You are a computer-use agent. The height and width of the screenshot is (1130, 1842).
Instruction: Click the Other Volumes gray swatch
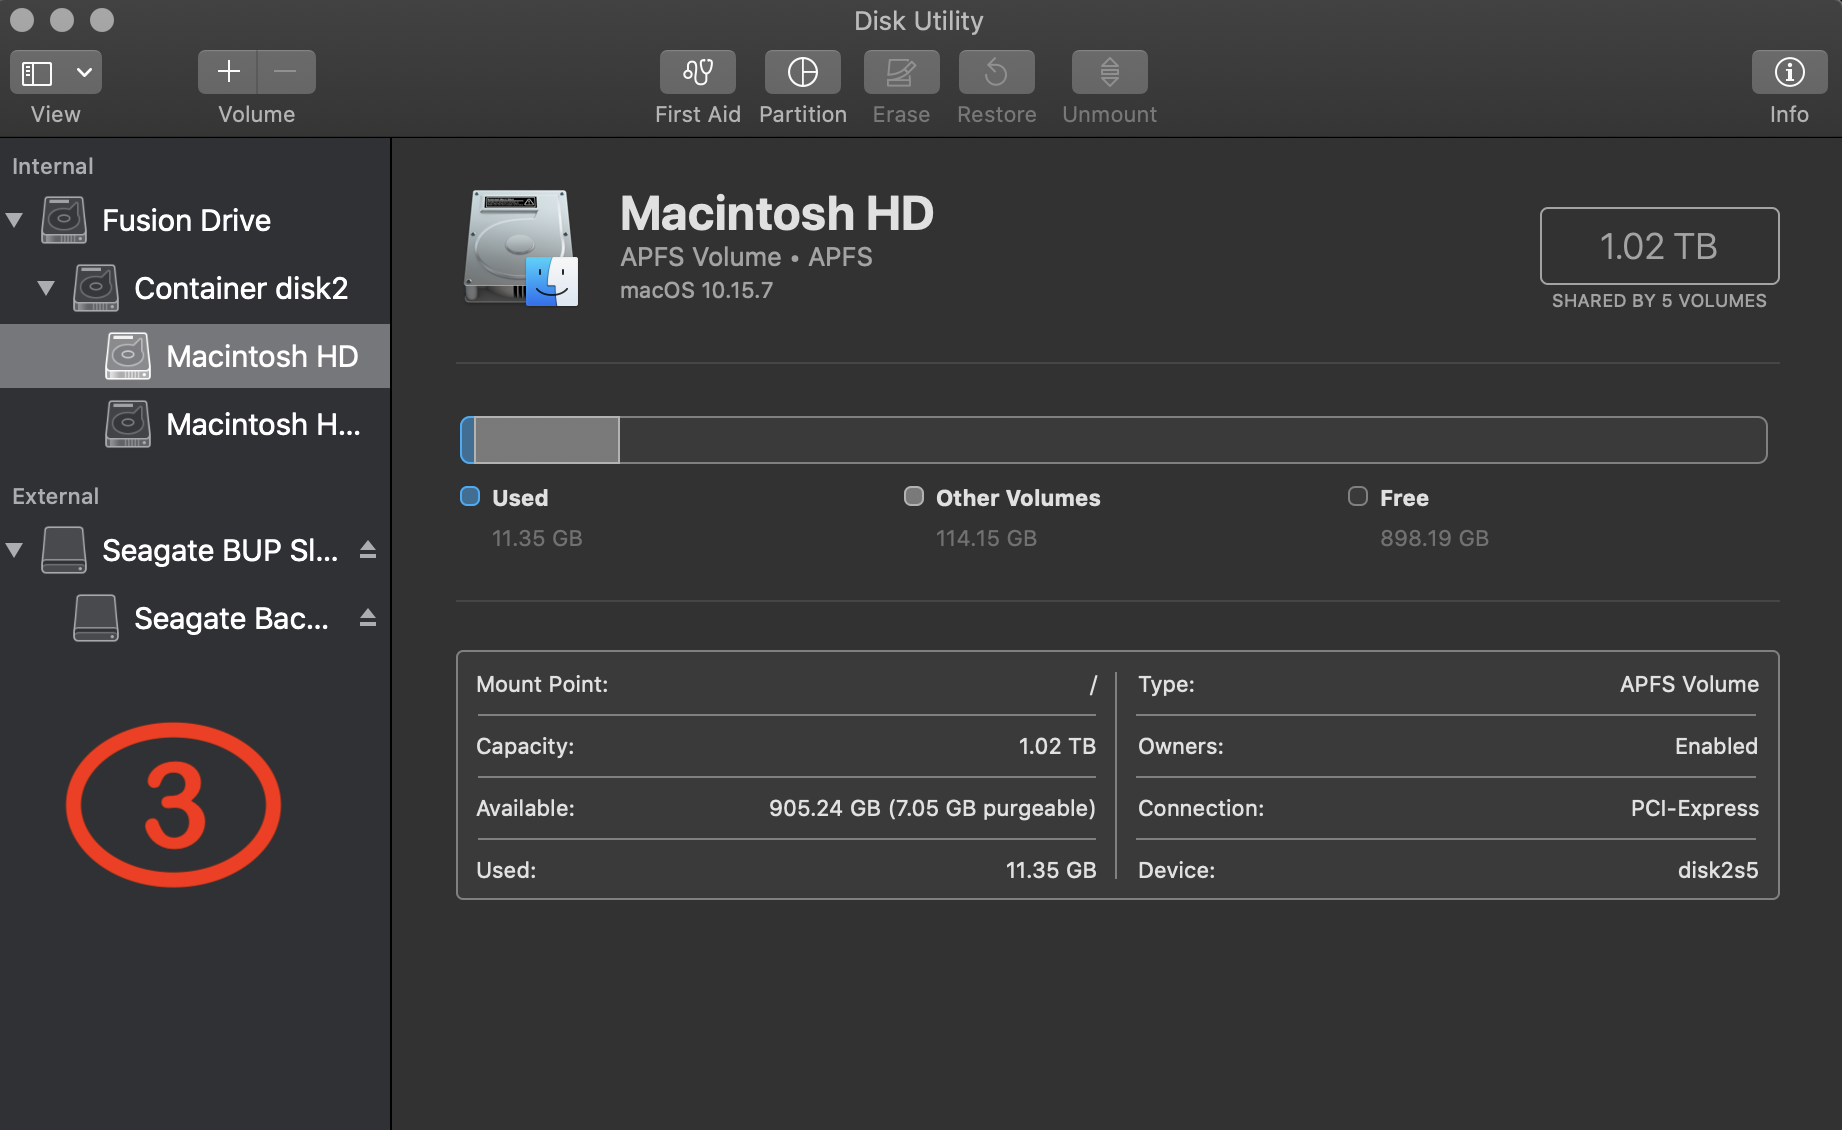914,496
